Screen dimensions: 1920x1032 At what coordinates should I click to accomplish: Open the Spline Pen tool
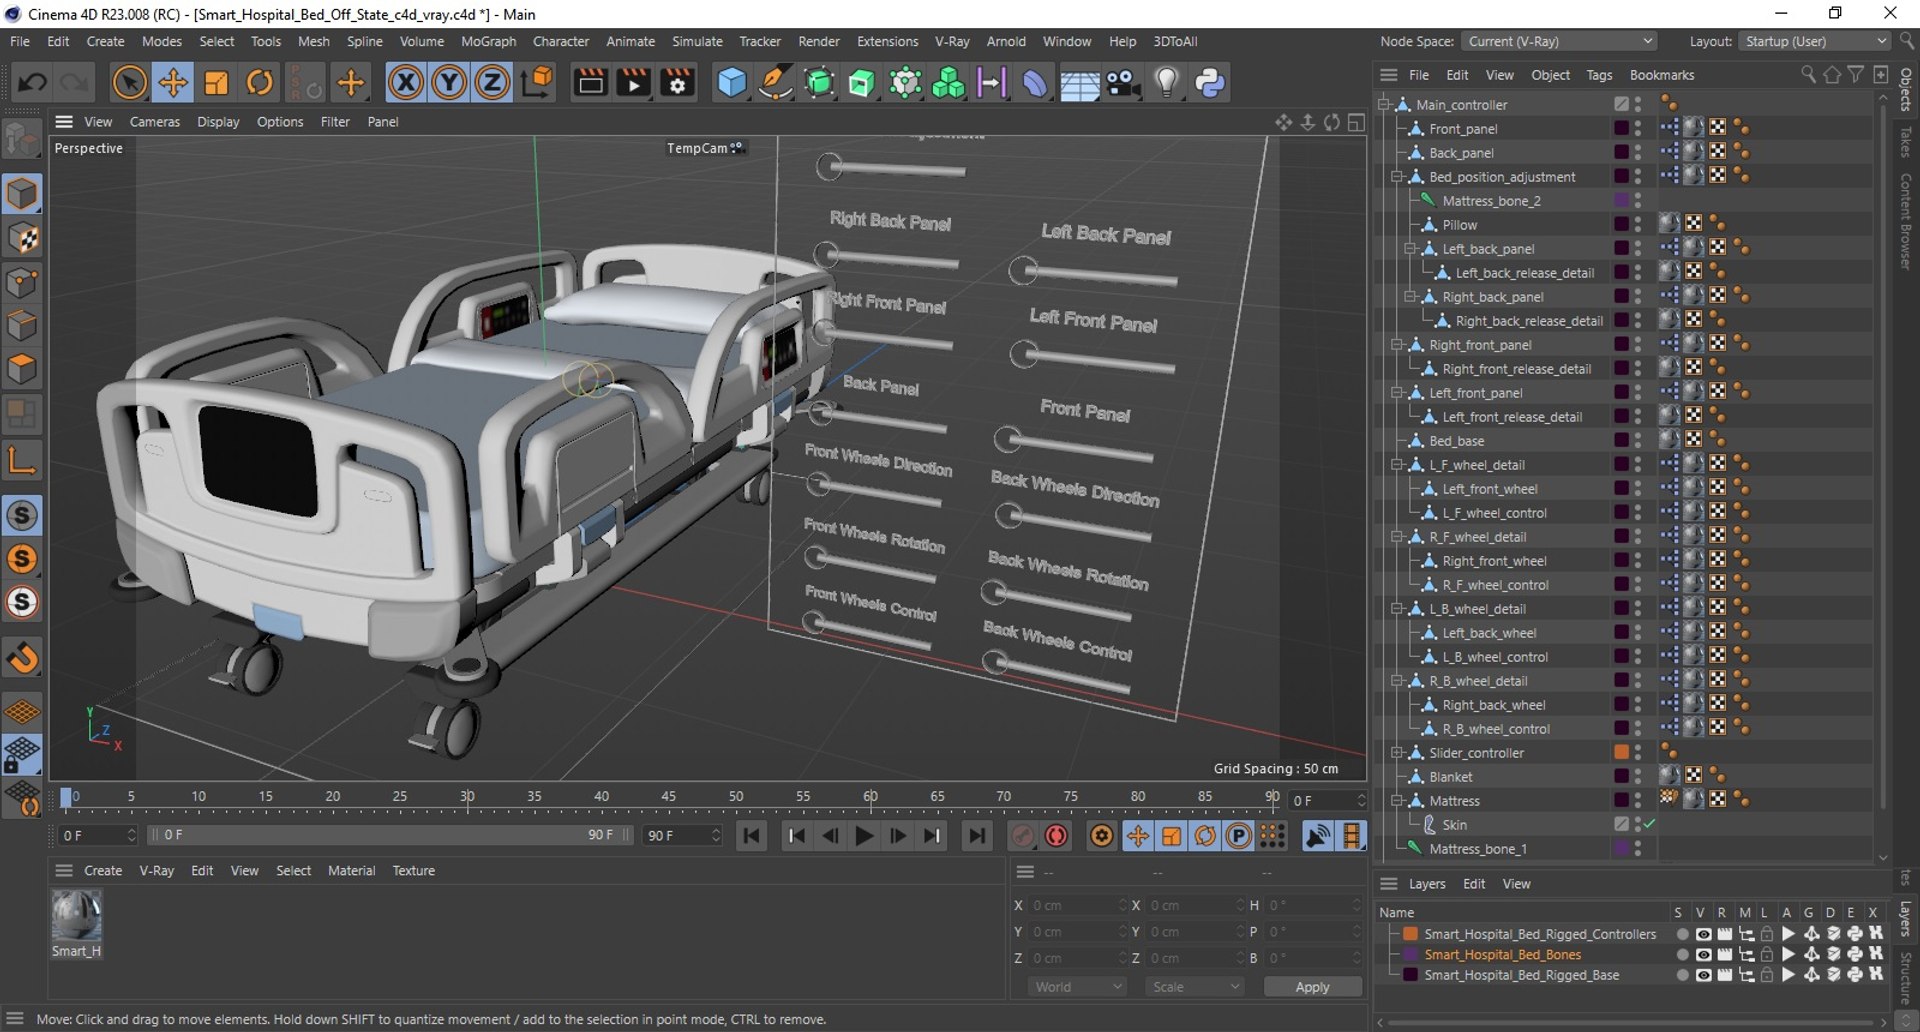pyautogui.click(x=775, y=83)
